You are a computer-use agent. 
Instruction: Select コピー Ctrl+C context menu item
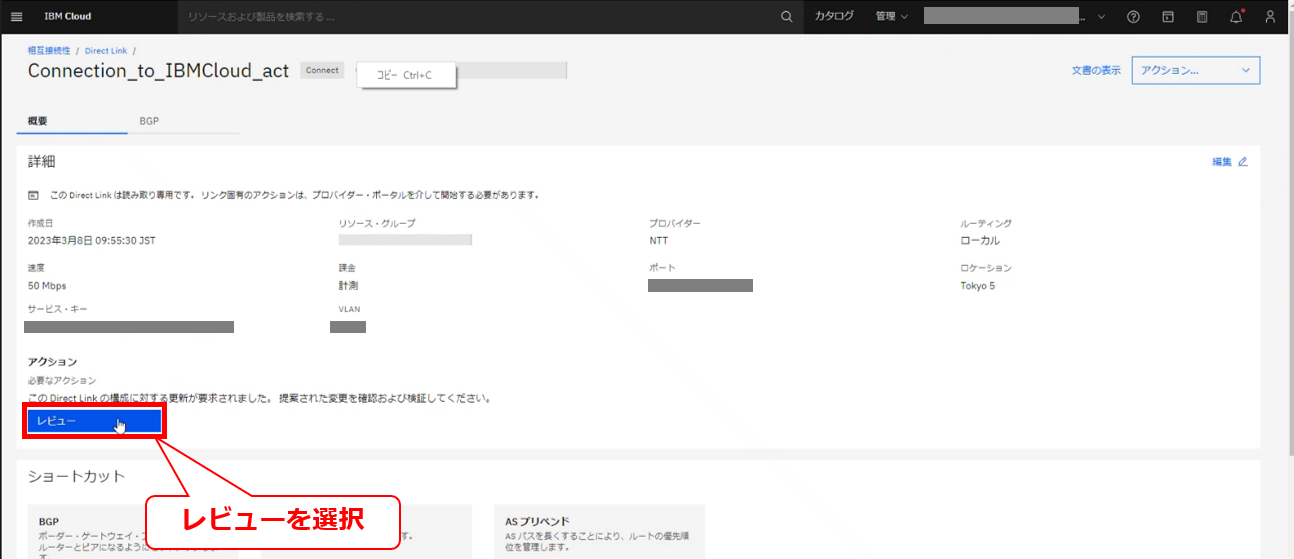tap(405, 75)
